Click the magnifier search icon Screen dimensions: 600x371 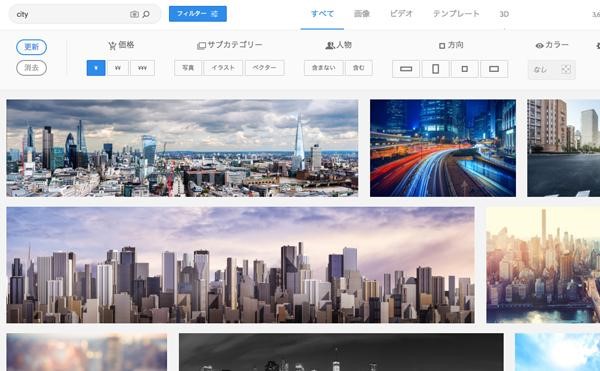pos(146,15)
